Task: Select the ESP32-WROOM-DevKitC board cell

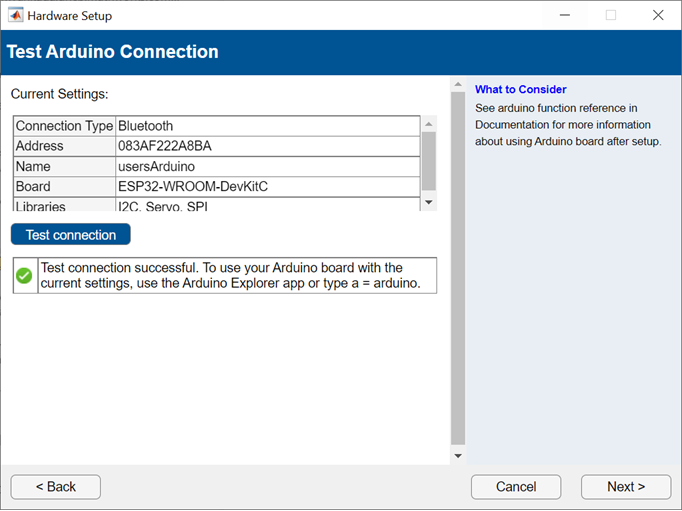Action: [267, 186]
